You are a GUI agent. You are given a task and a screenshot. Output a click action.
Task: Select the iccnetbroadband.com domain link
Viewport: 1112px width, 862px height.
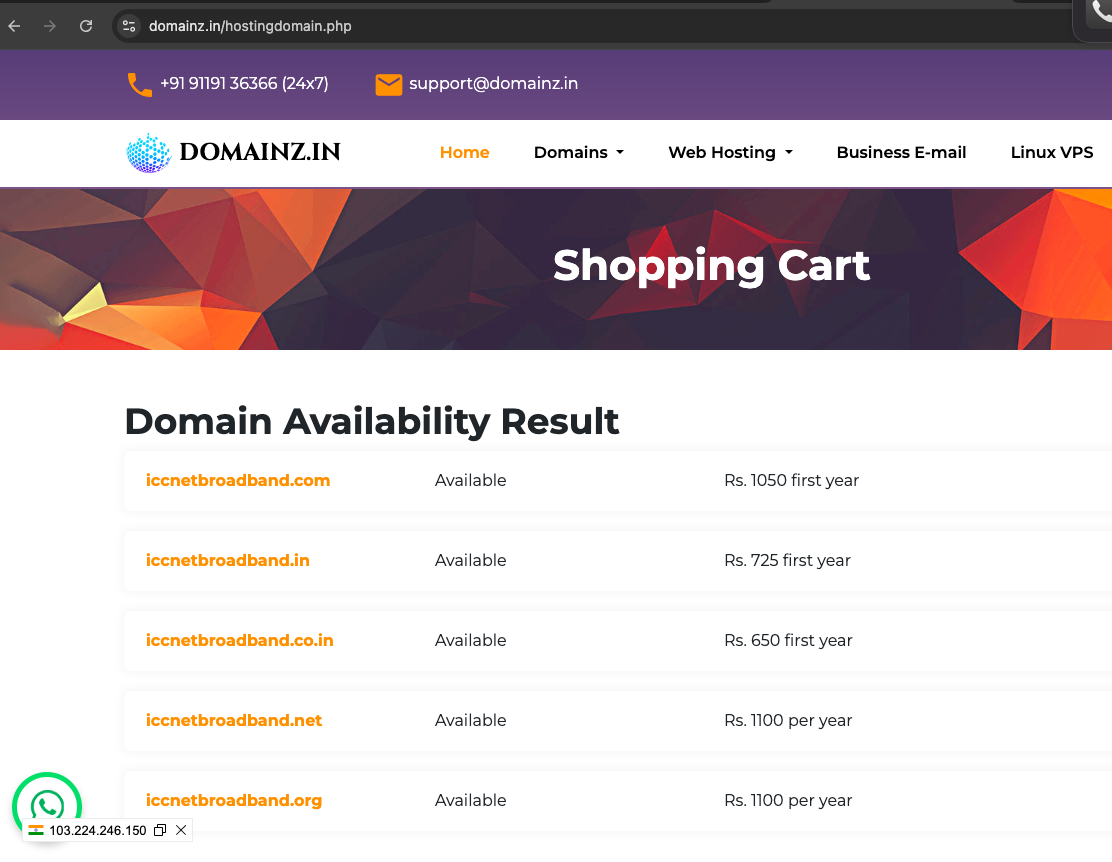pos(238,480)
